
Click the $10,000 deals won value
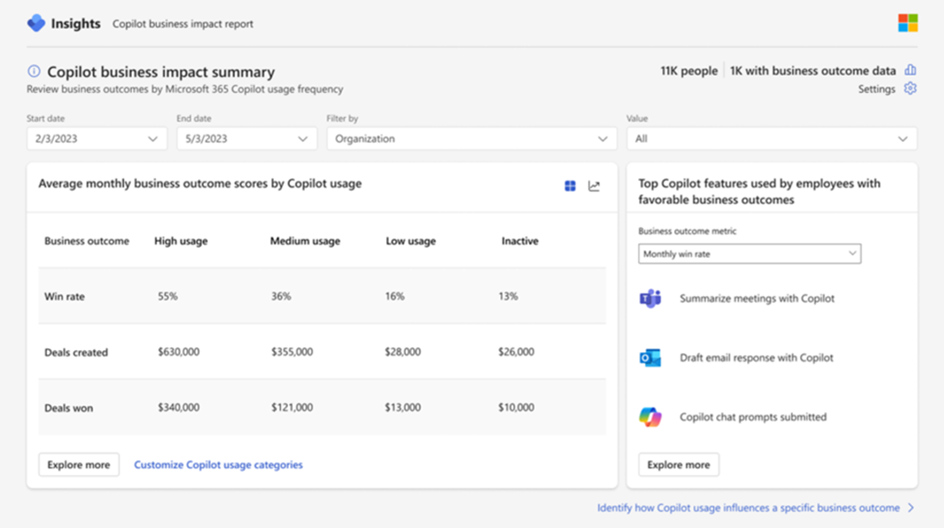coord(516,408)
